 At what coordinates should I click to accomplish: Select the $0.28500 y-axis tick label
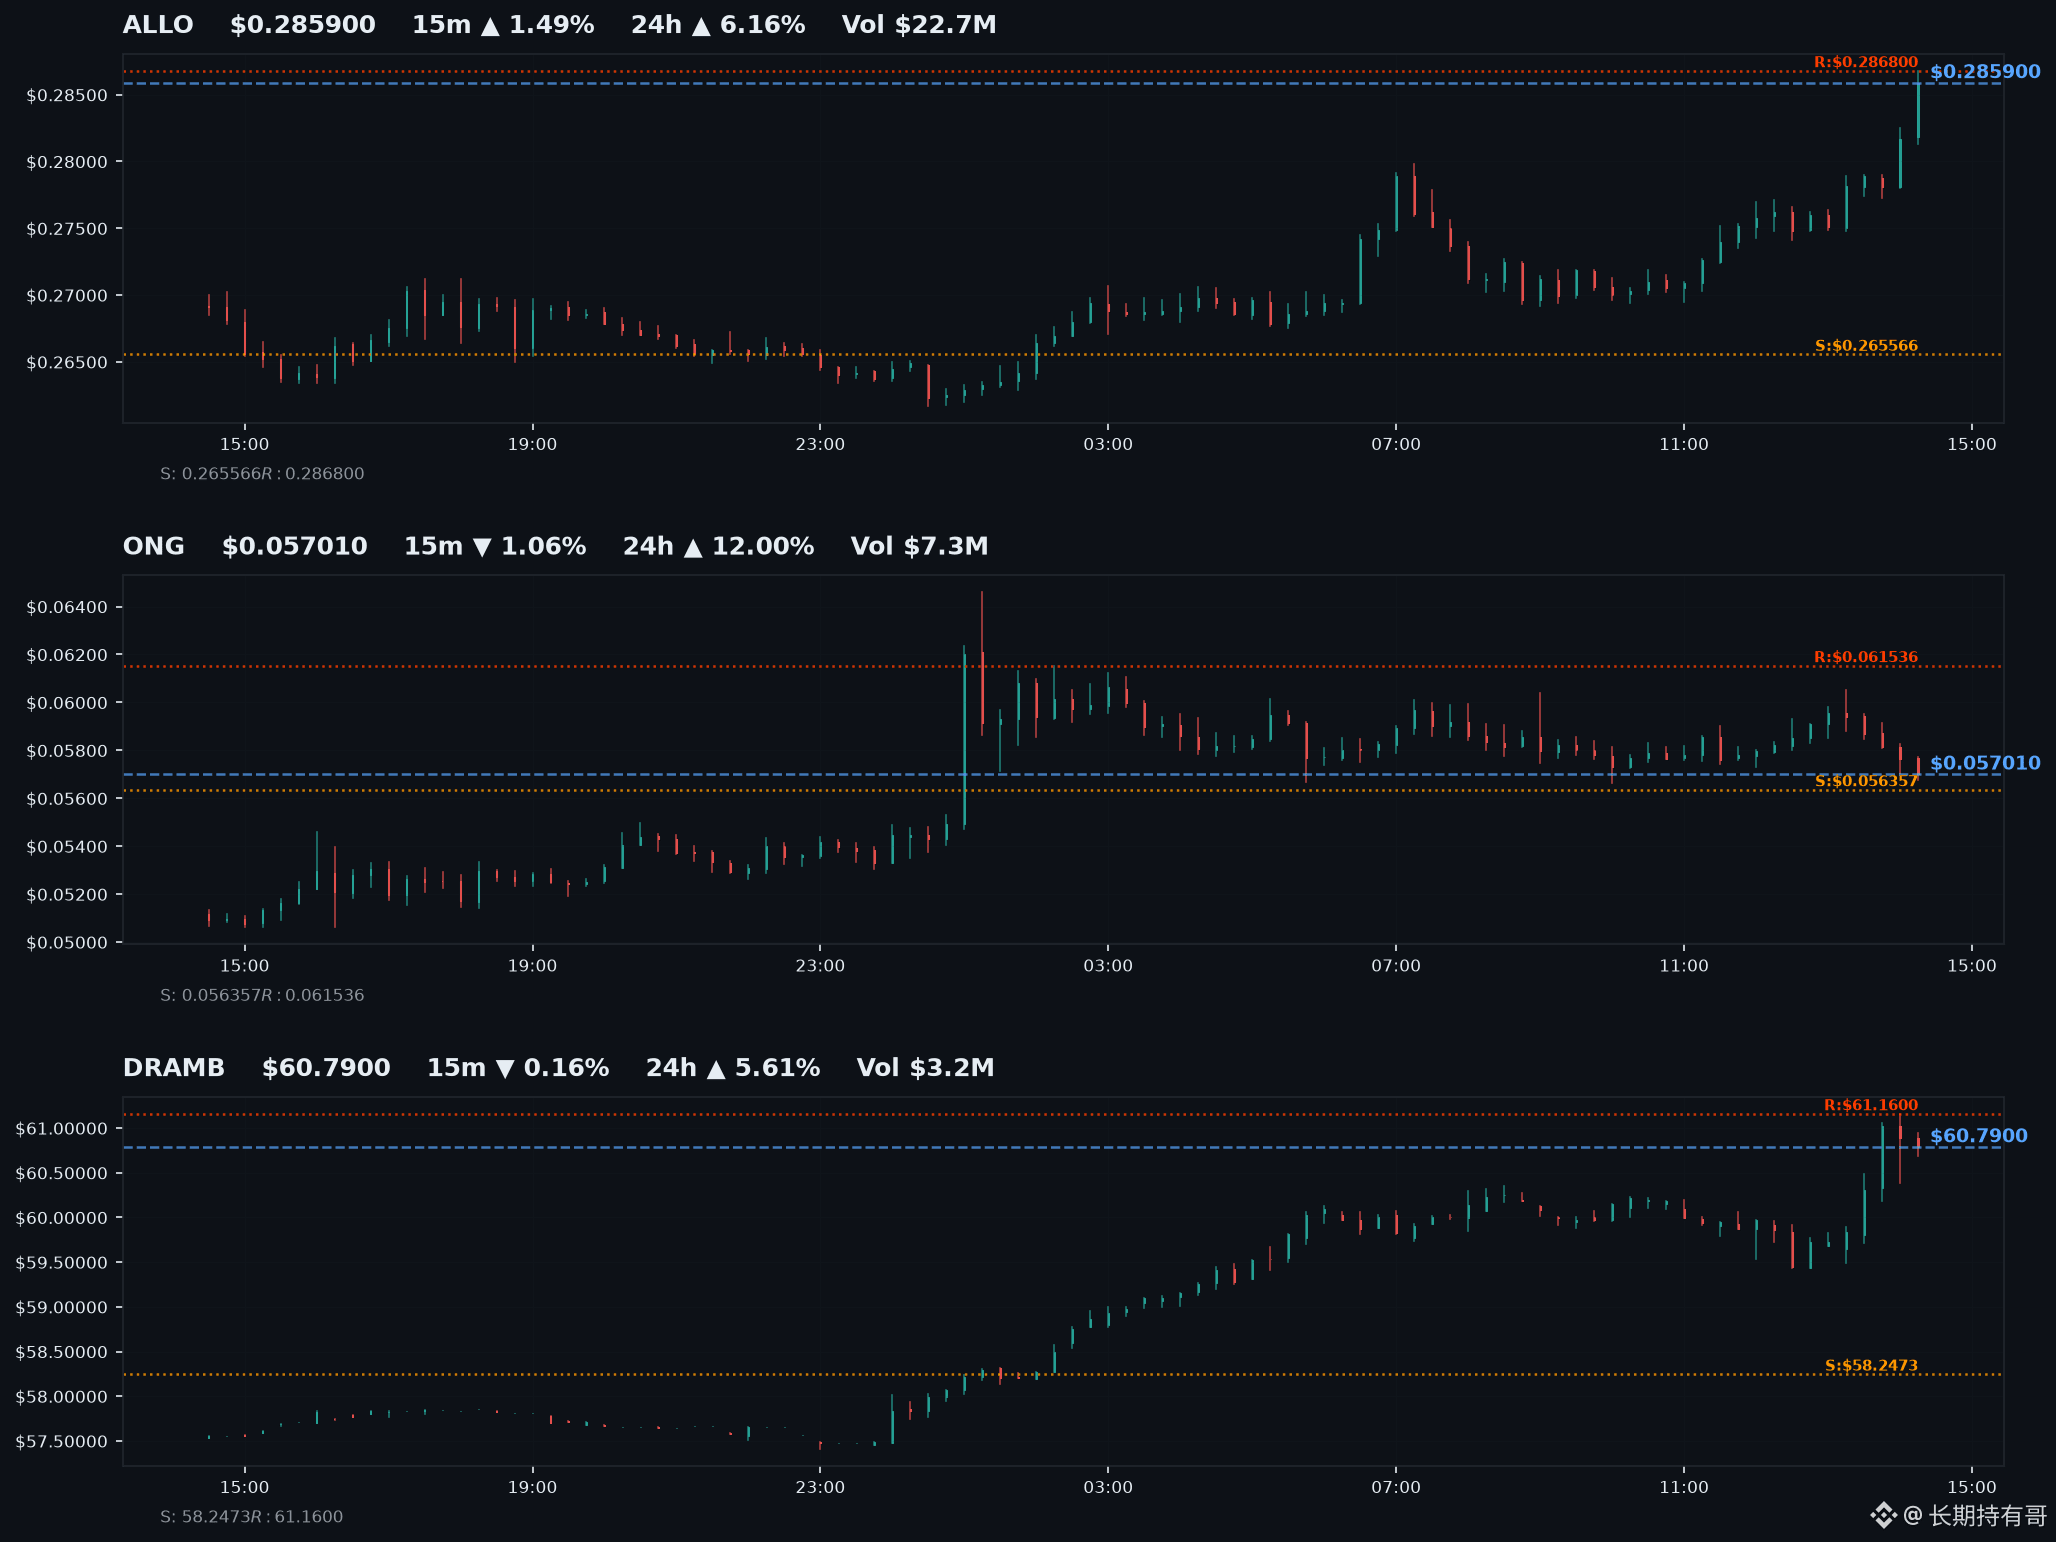pos(67,96)
